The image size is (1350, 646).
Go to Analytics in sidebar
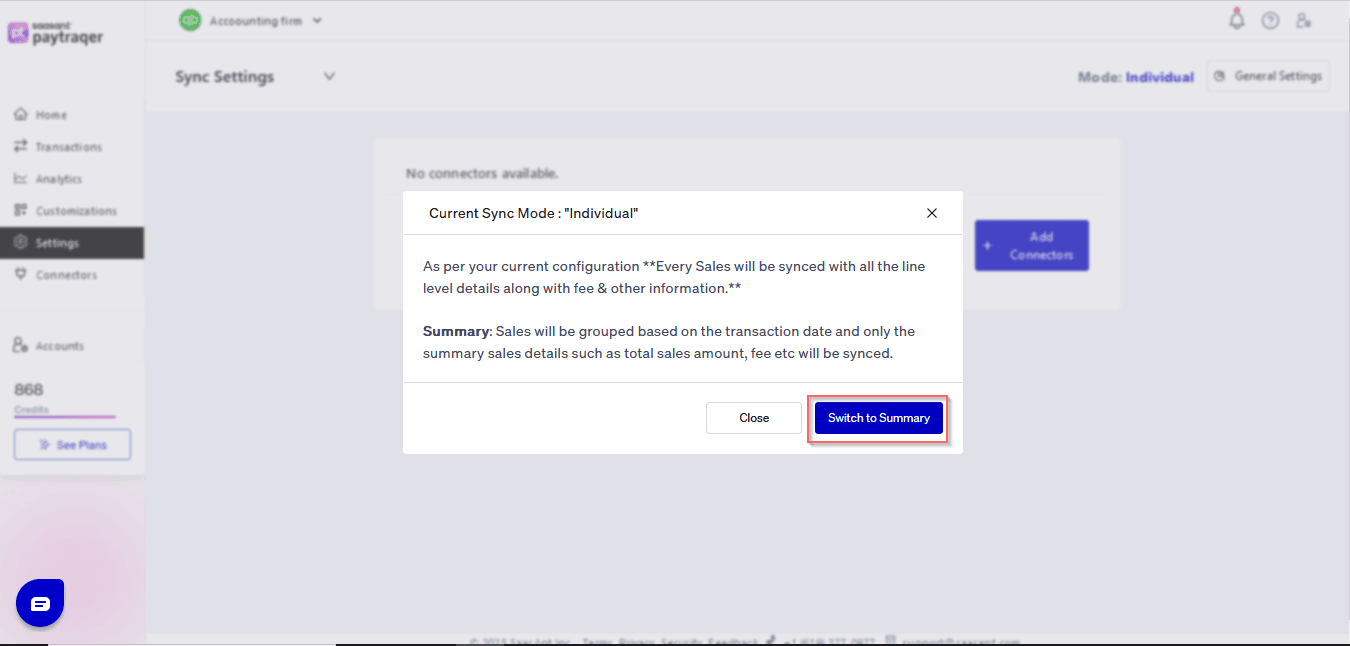[72, 179]
